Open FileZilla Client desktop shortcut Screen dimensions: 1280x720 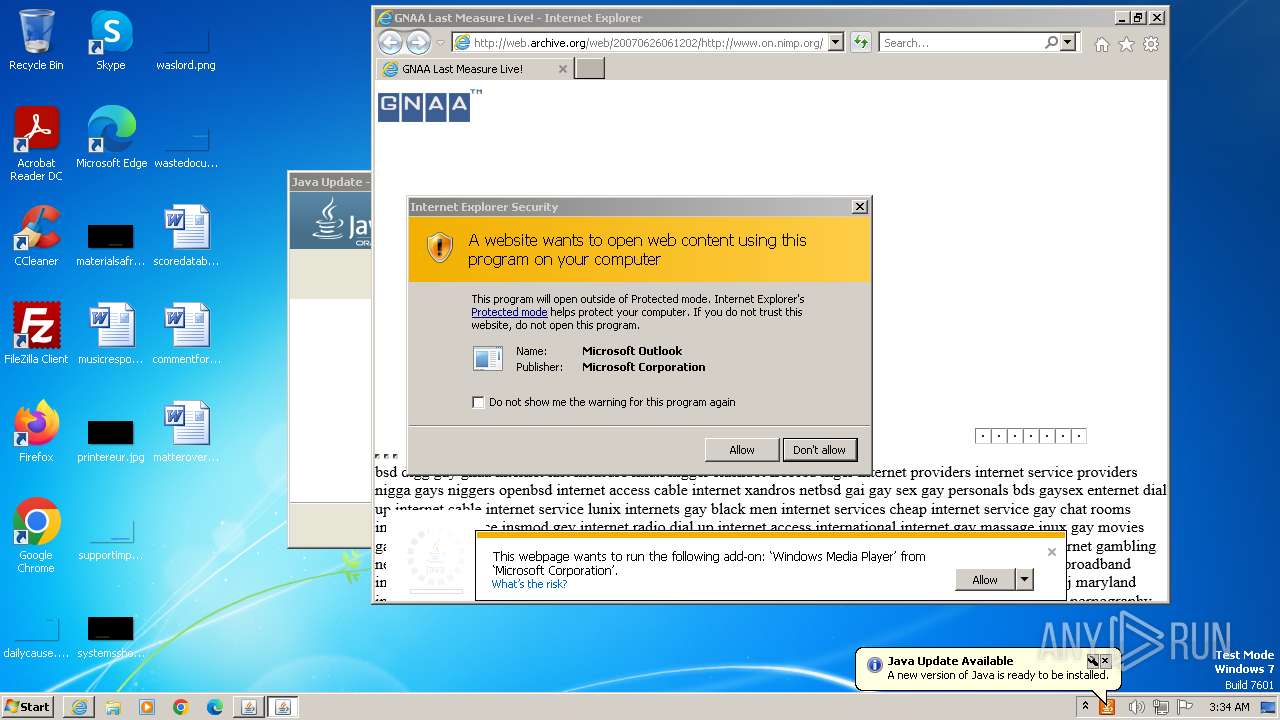pyautogui.click(x=36, y=334)
